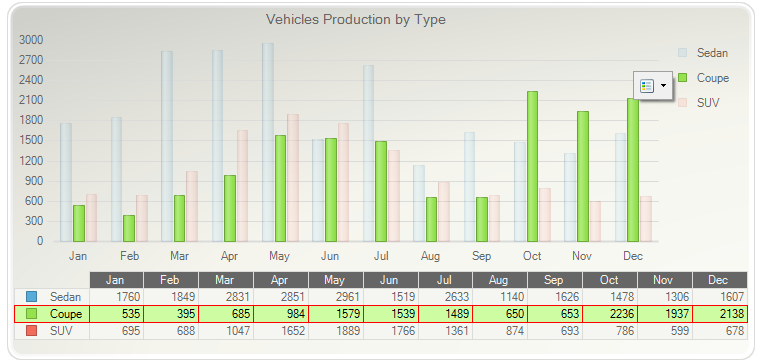Image resolution: width=760 pixels, height=363 pixels.
Task: Click the blue Sedan icon in table
Action: [x=31, y=297]
